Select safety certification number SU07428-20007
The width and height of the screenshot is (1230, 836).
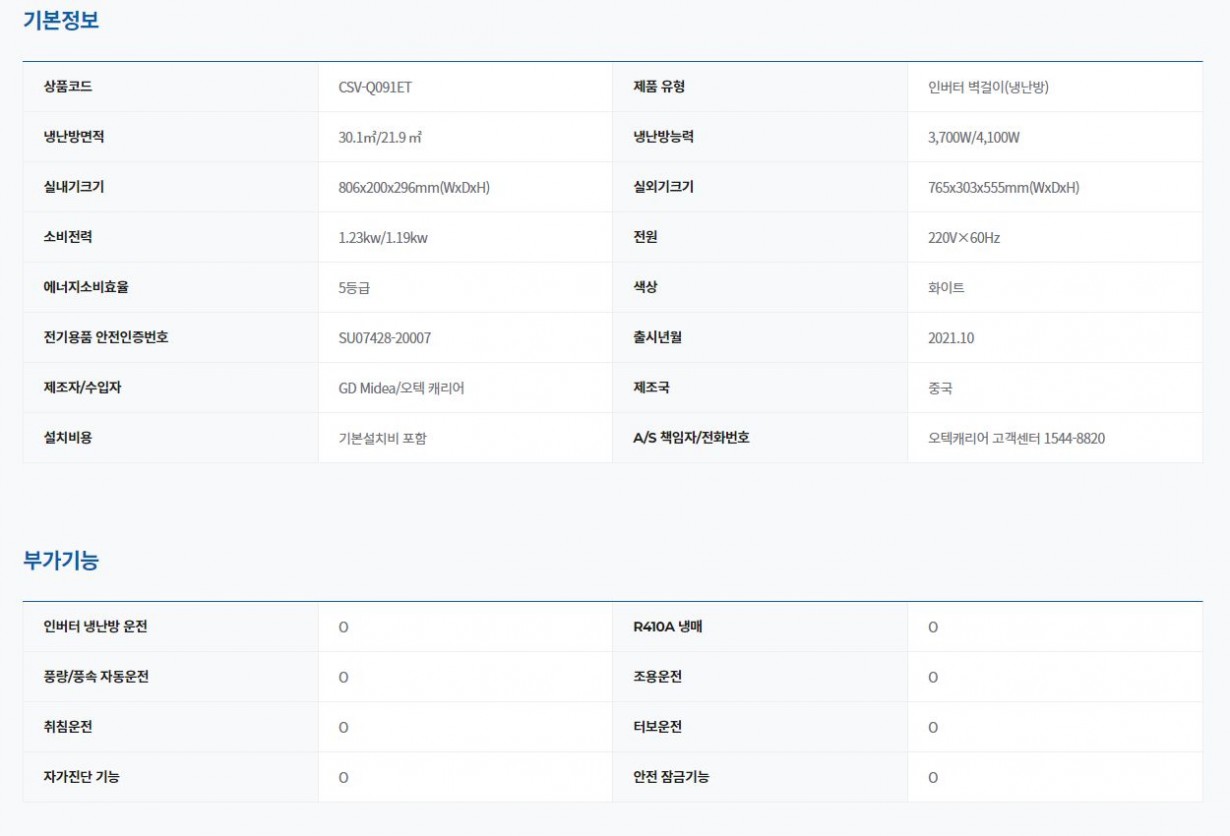click(385, 338)
